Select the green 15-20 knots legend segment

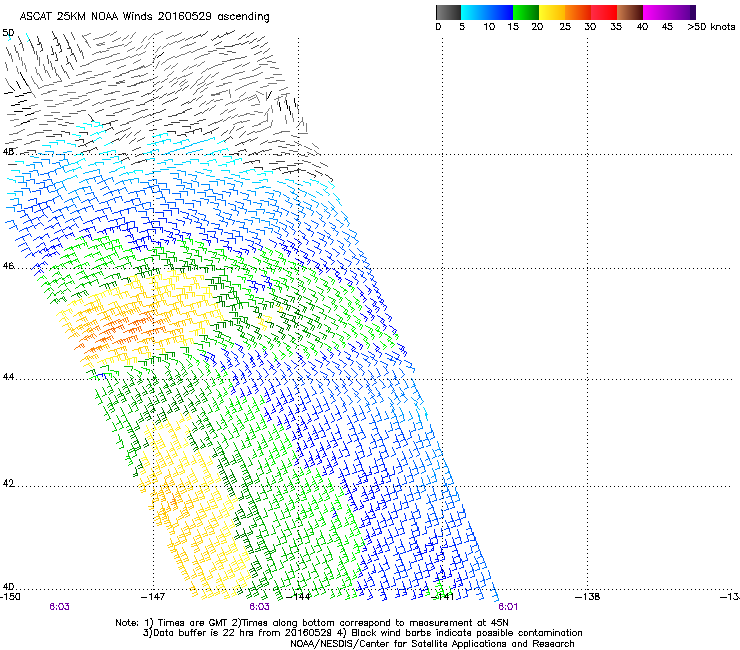(x=526, y=12)
